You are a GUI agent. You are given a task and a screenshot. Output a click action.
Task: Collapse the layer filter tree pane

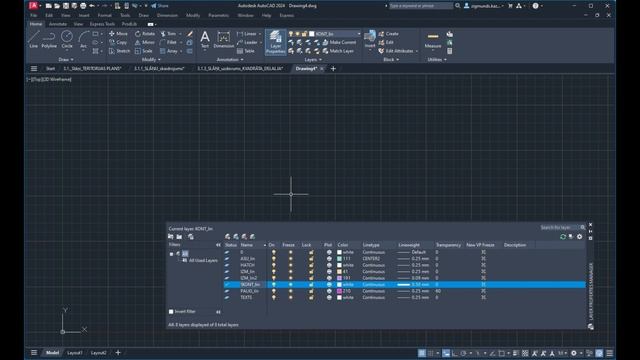(x=218, y=245)
